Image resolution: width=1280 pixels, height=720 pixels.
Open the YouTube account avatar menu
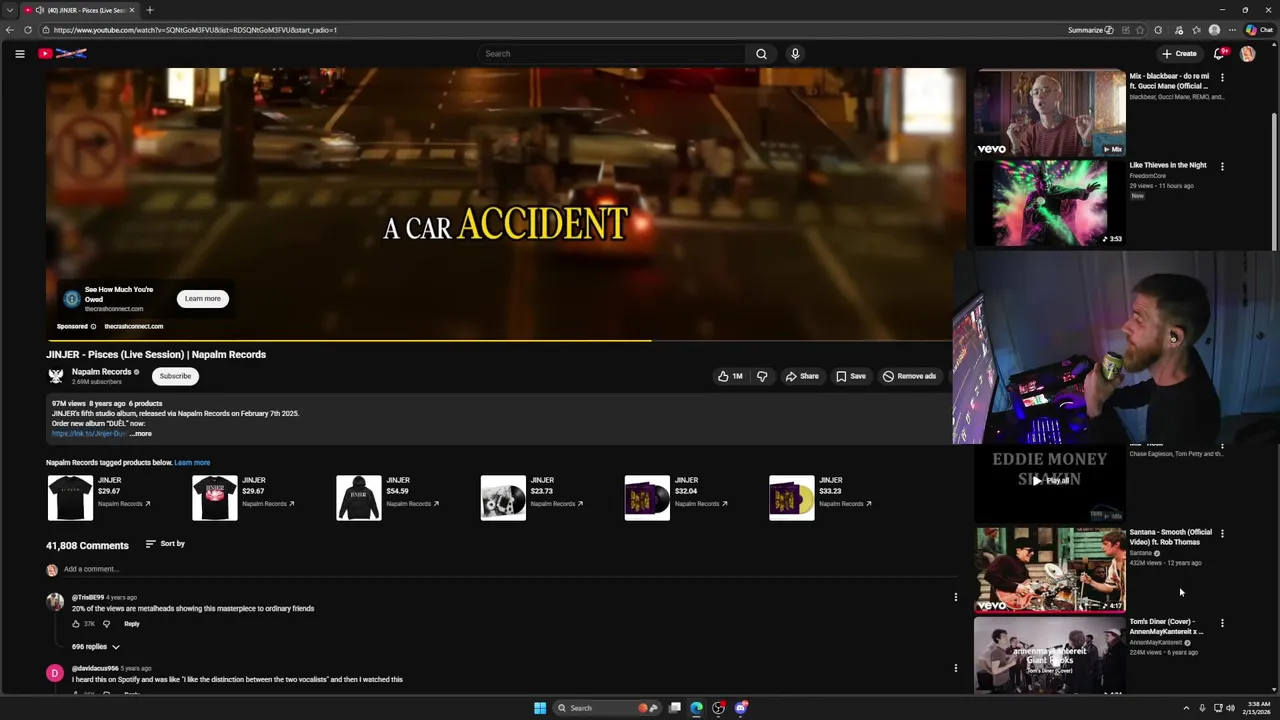pos(1247,54)
